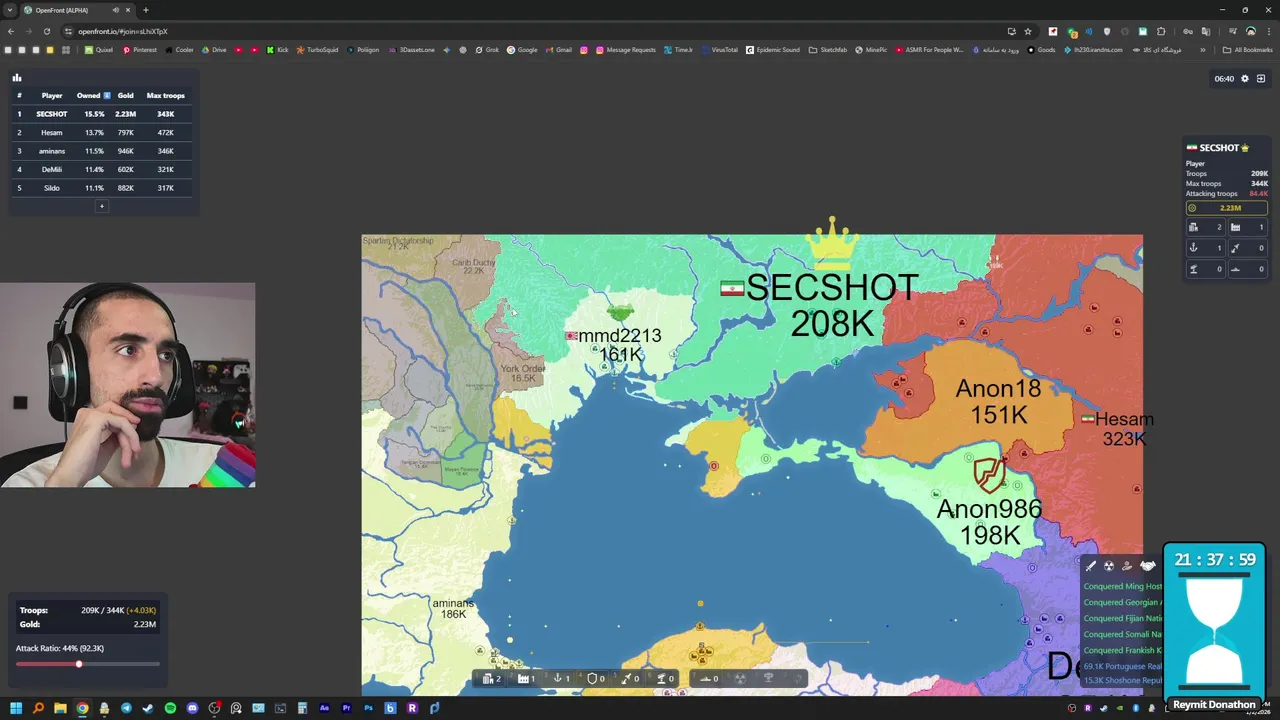This screenshot has height=720, width=1280.
Task: Click gold amount 2.23M in player panel
Action: [1227, 208]
